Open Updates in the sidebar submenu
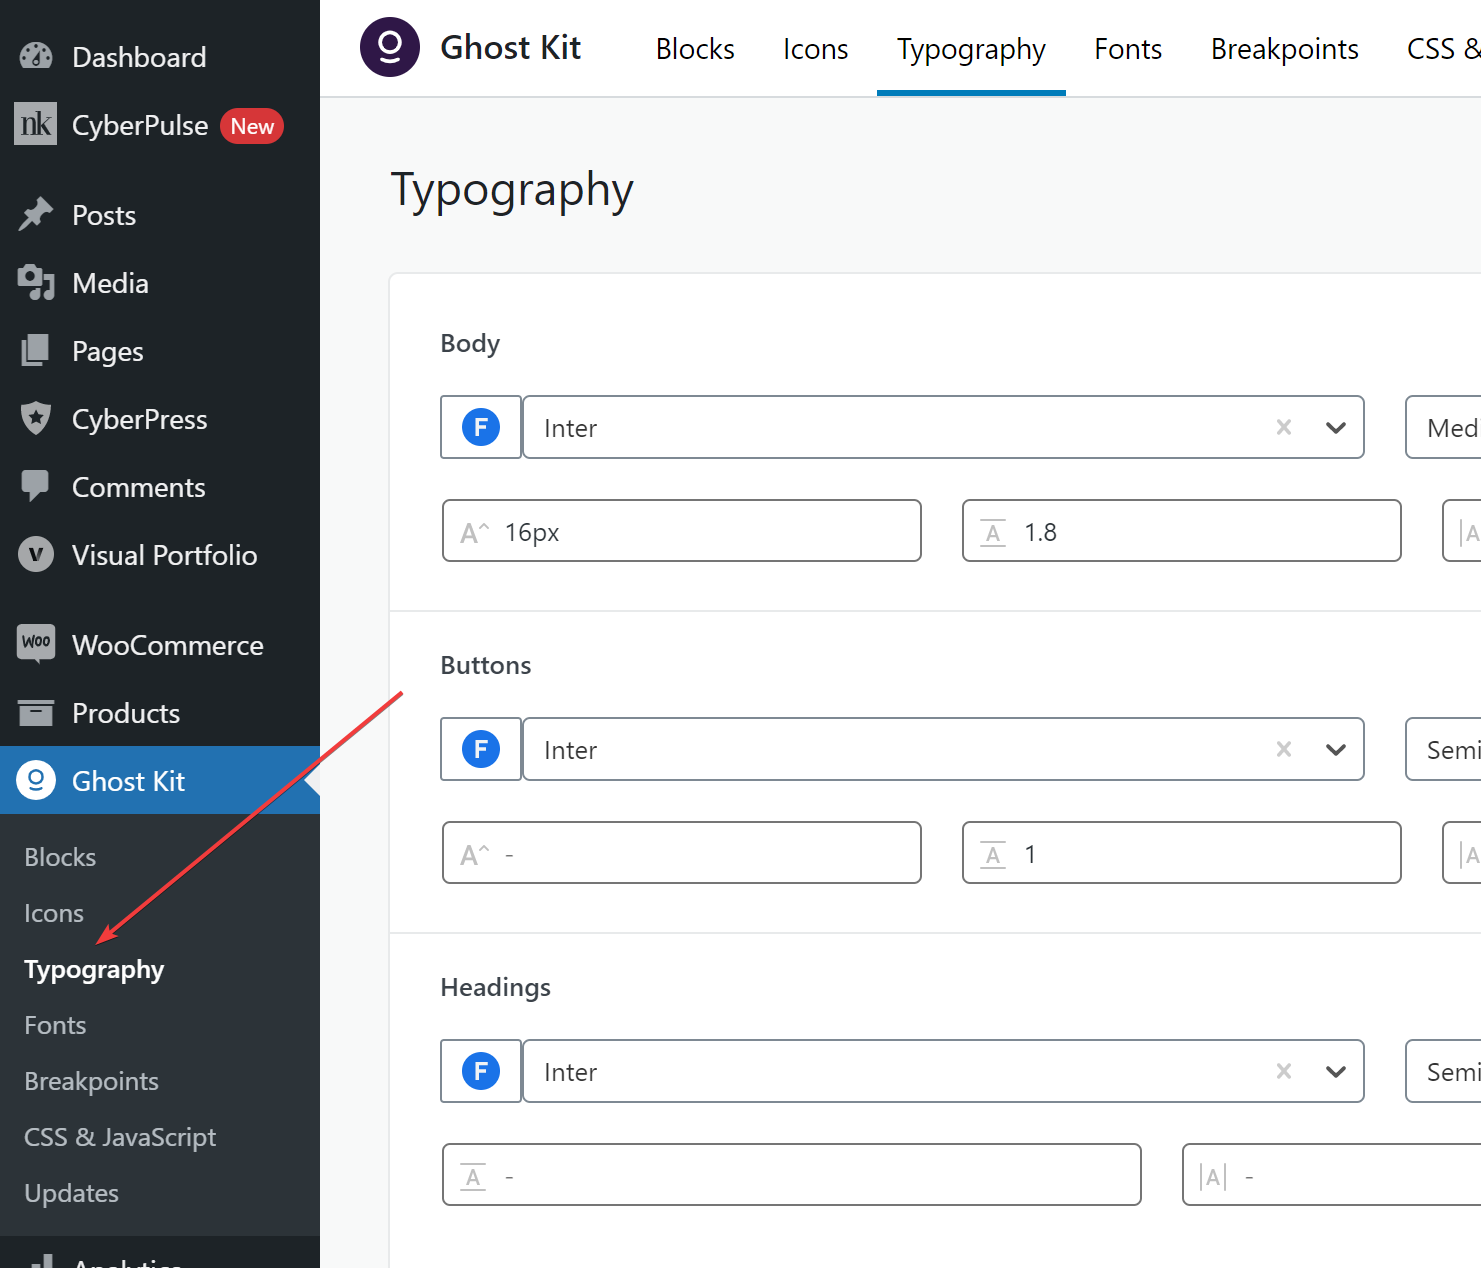 (x=71, y=1193)
